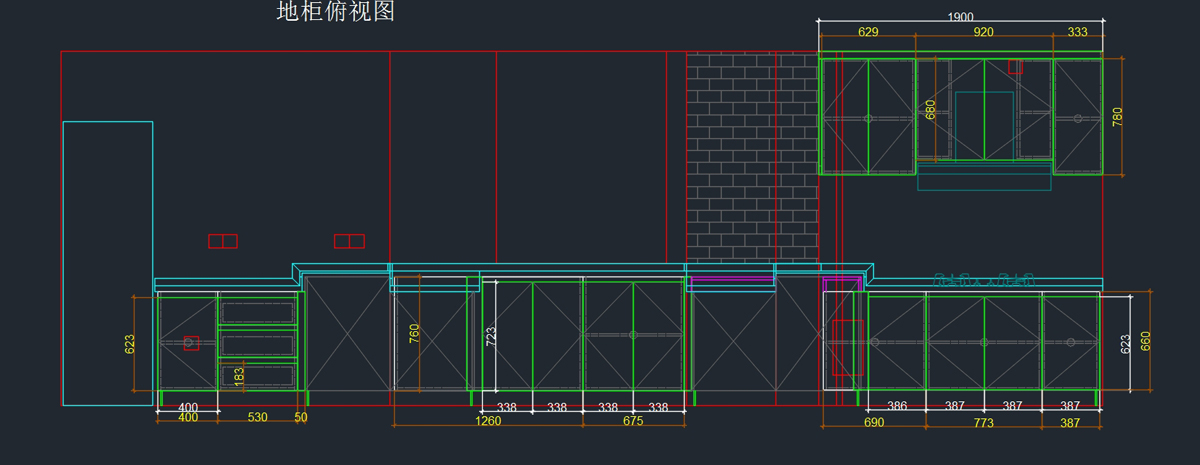
Task: Select the 530 dimension text
Action: click(x=257, y=417)
